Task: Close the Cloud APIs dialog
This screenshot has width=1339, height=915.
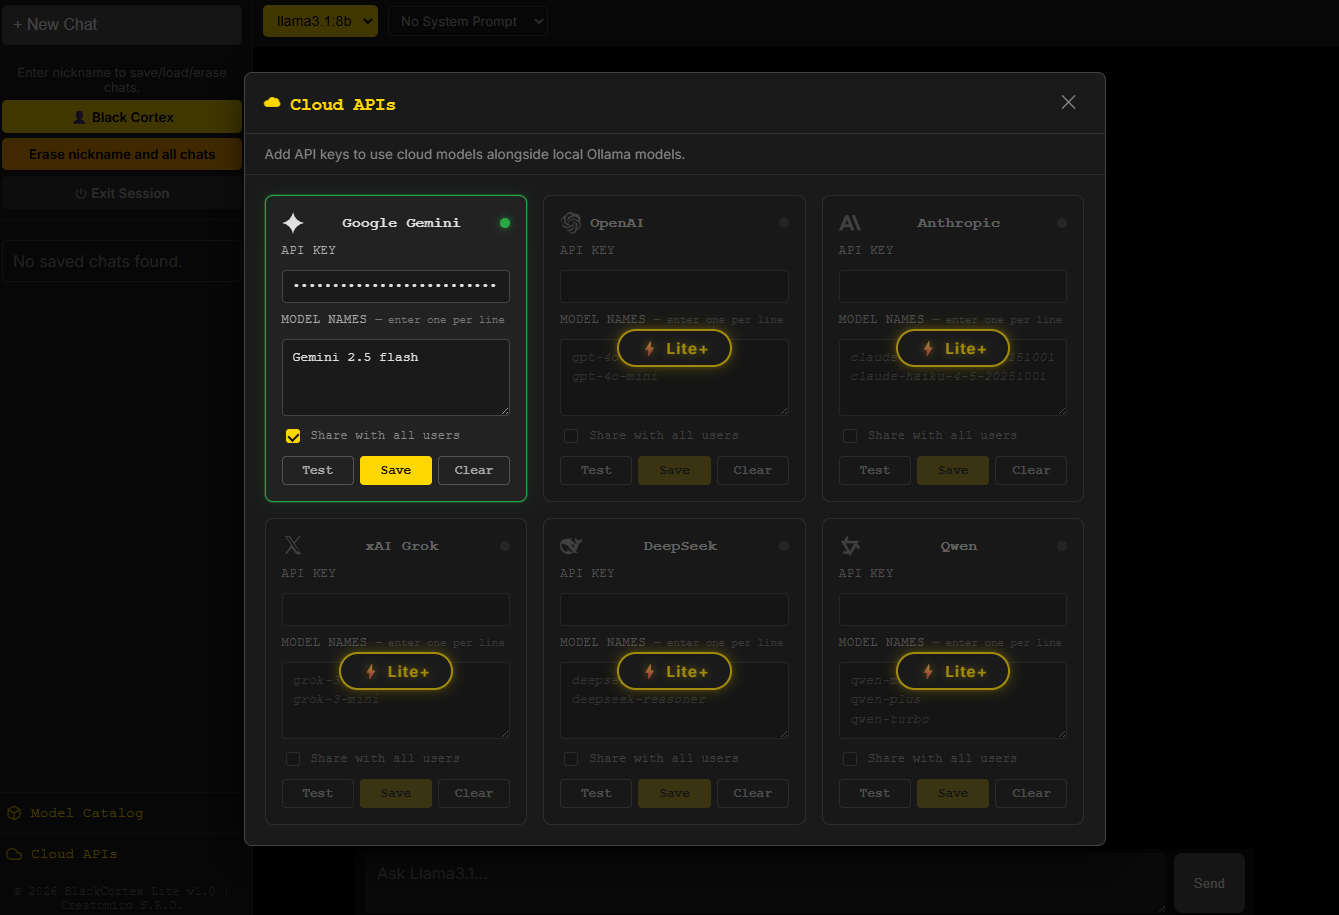Action: coord(1068,102)
